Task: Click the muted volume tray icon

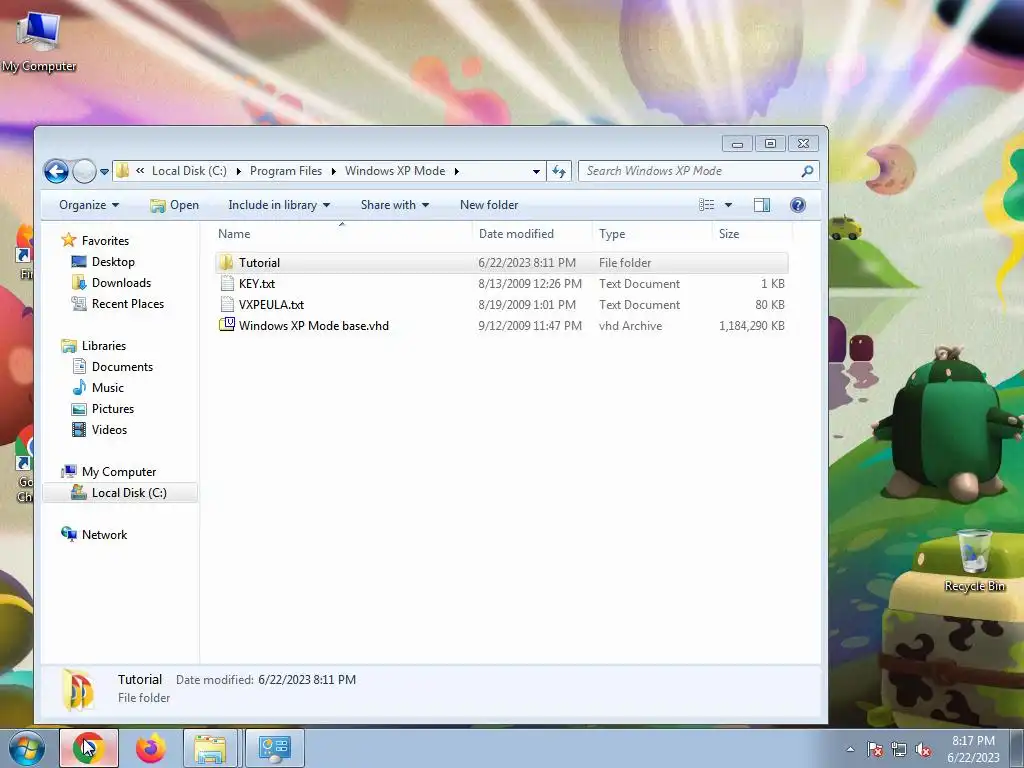Action: pyautogui.click(x=923, y=750)
